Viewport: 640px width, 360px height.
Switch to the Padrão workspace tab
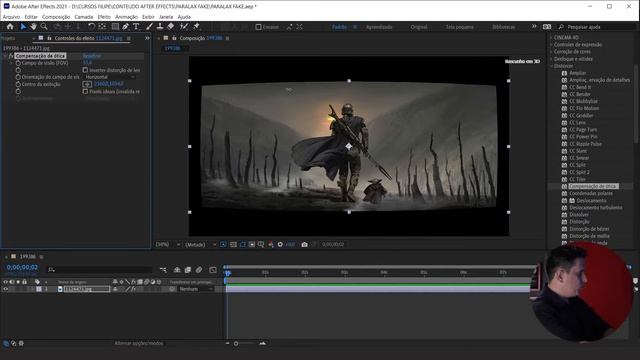tap(339, 27)
